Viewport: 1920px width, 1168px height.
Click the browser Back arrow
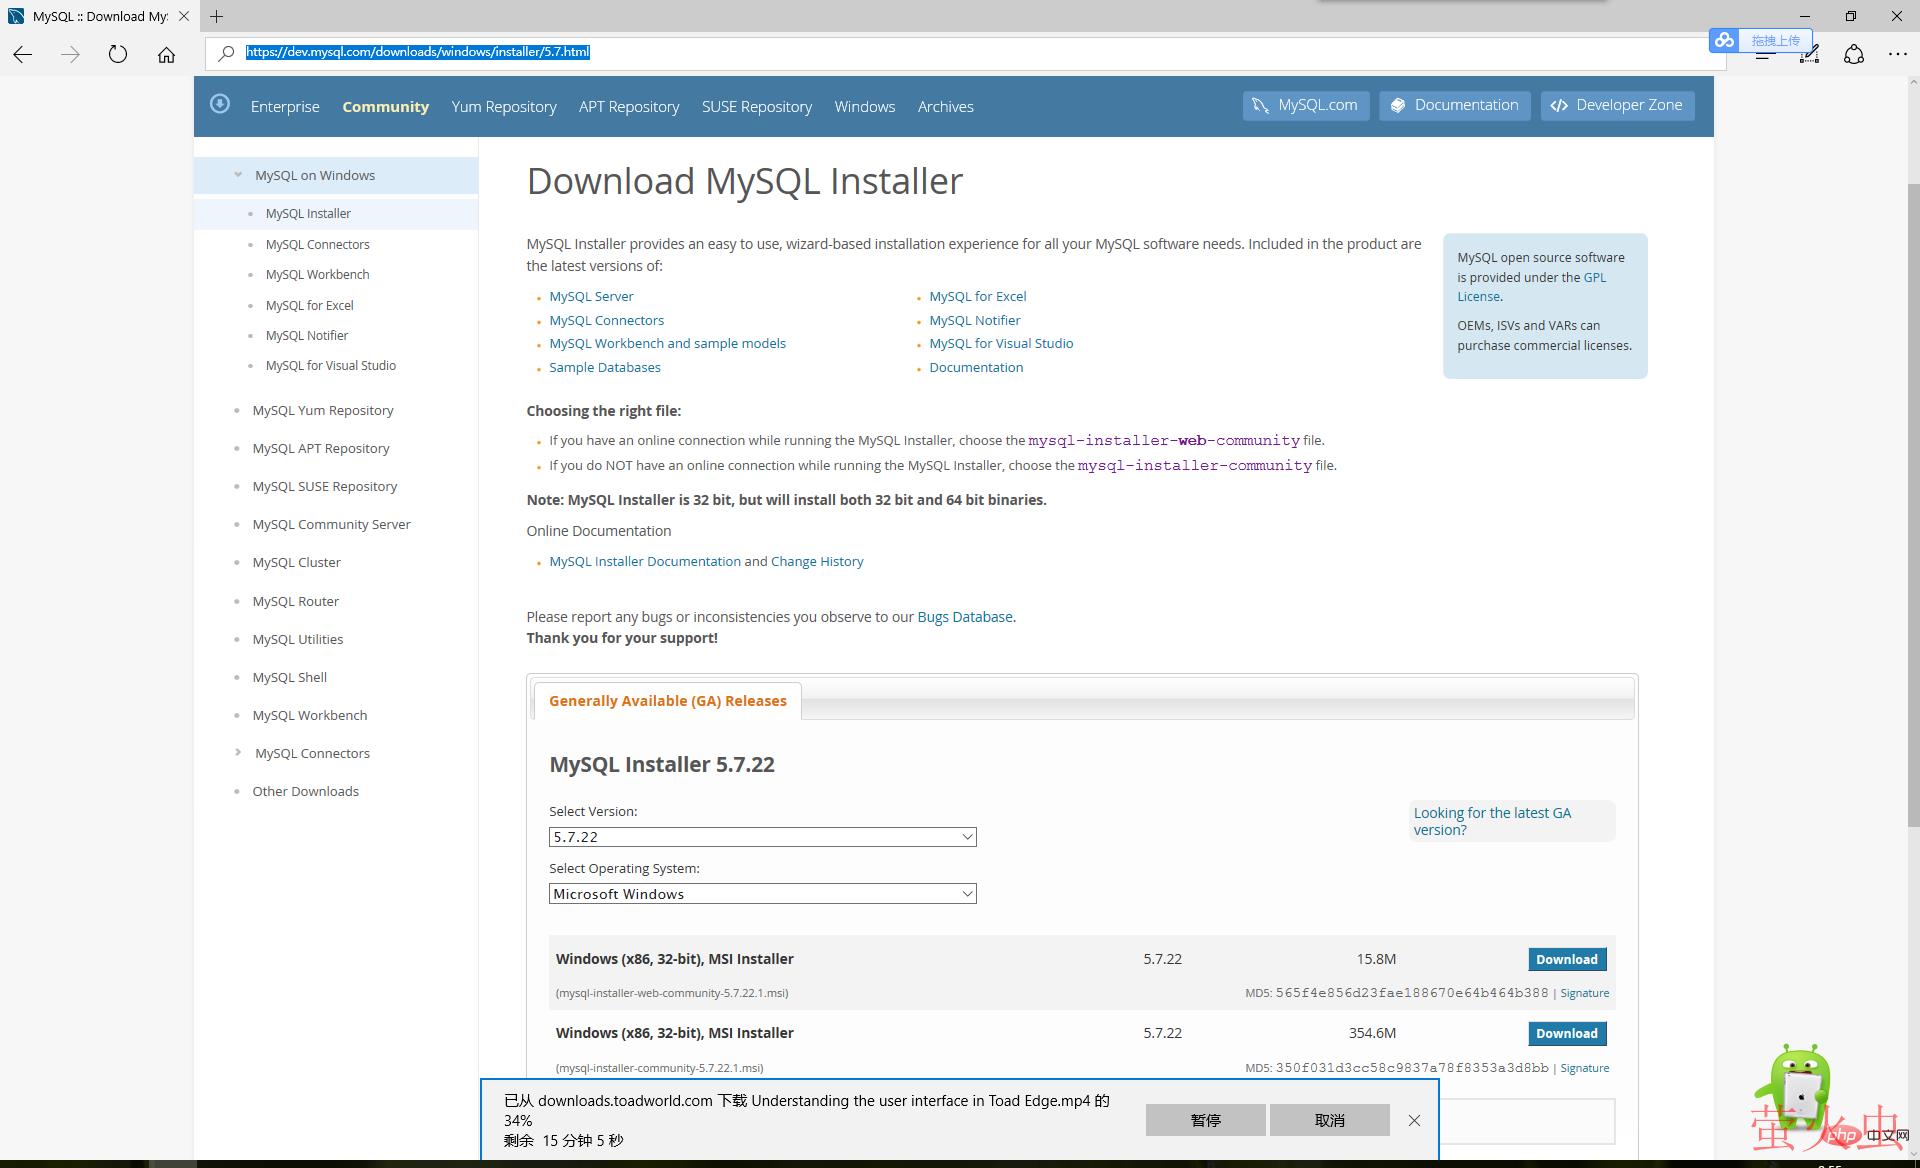[x=23, y=54]
